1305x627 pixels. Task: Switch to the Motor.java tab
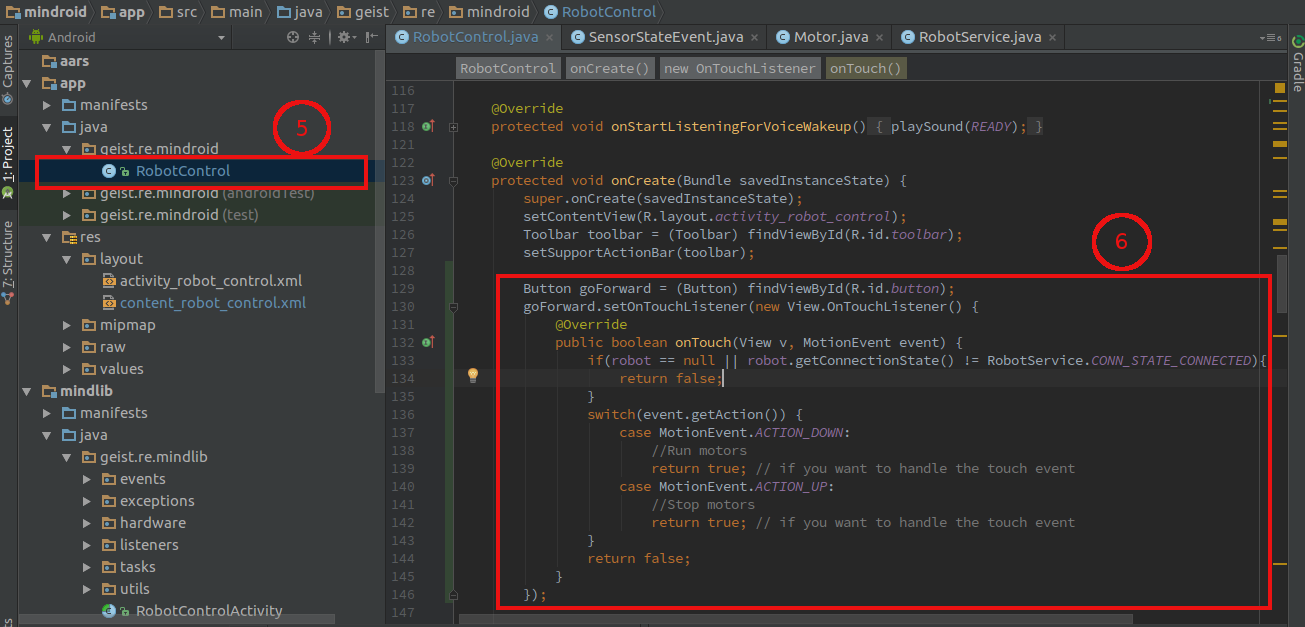pyautogui.click(x=830, y=37)
